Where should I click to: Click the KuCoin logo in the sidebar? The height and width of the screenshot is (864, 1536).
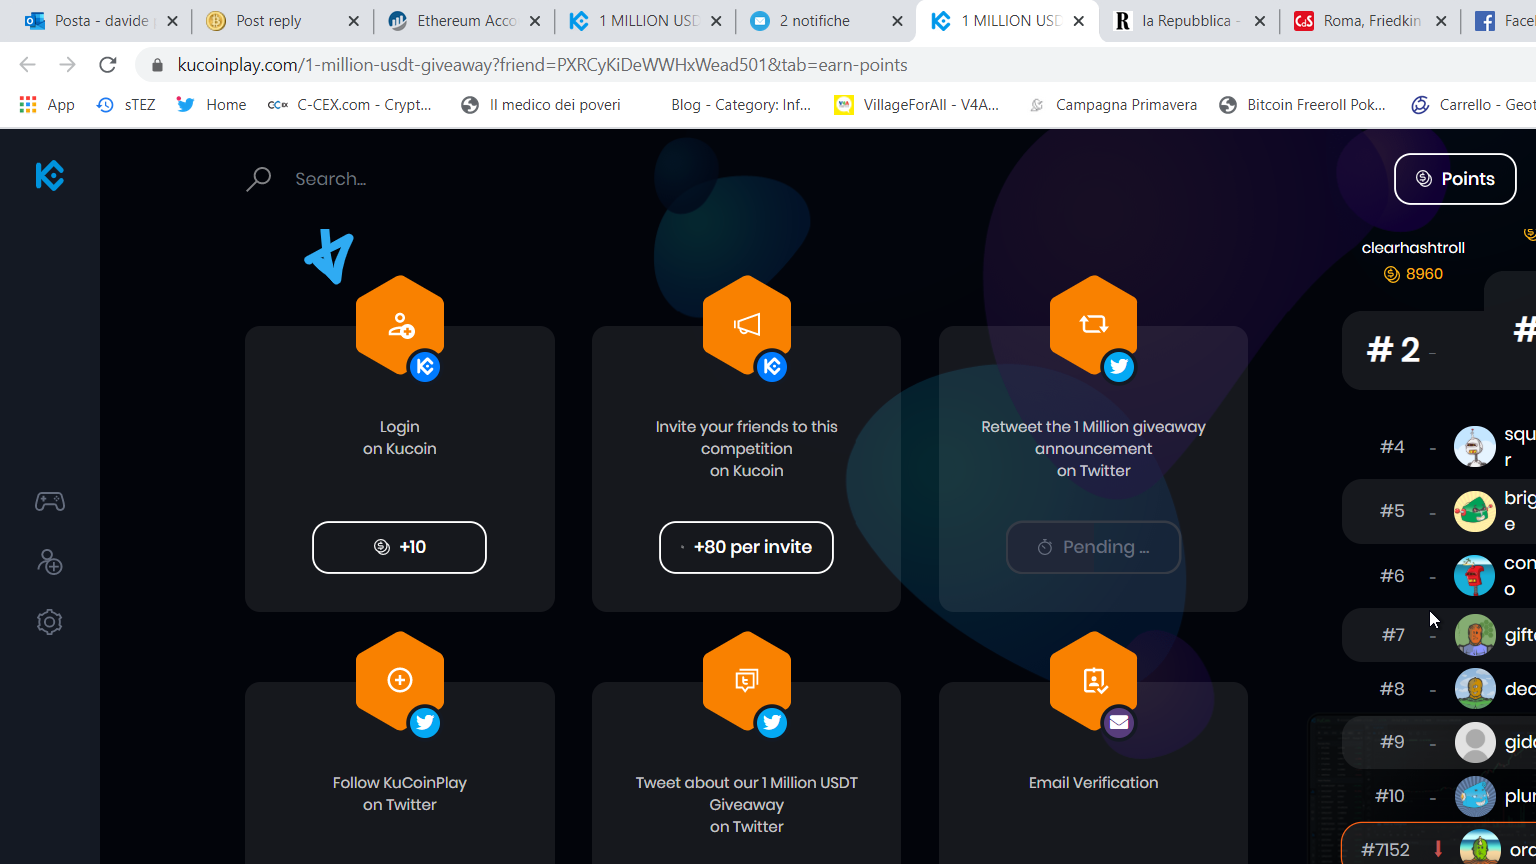pyautogui.click(x=50, y=176)
